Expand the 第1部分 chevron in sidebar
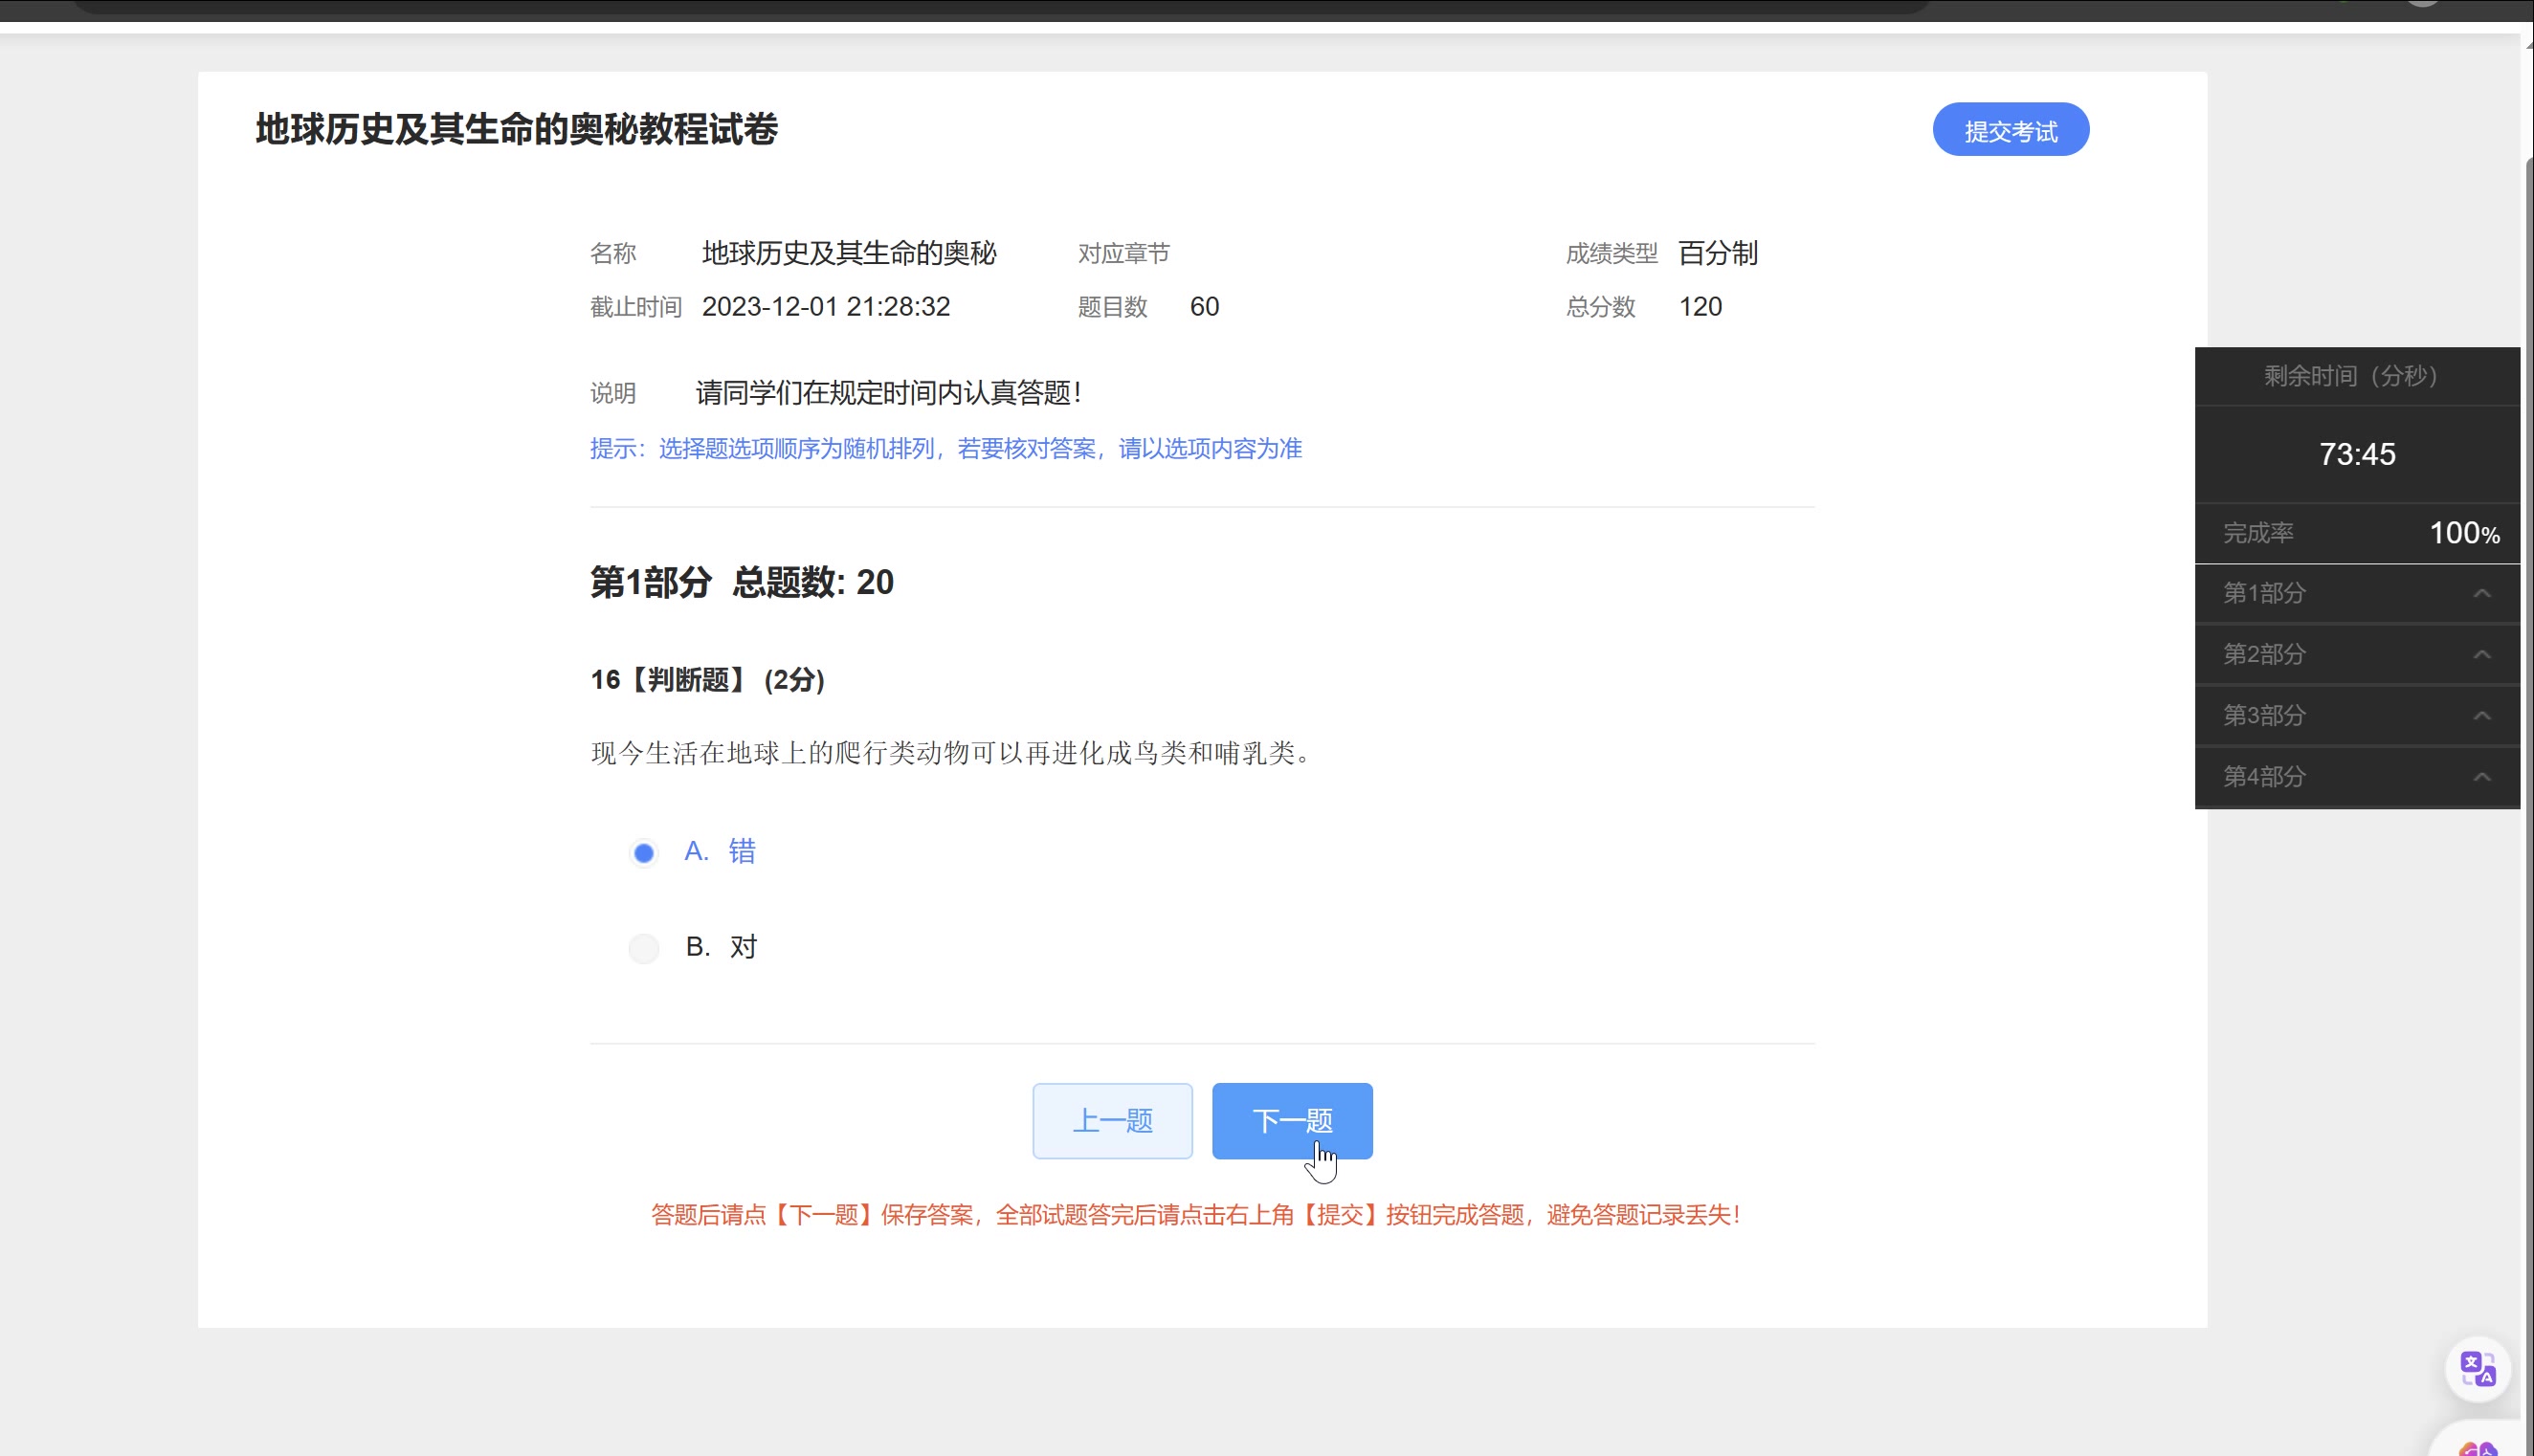The width and height of the screenshot is (2534, 1456). tap(2482, 593)
